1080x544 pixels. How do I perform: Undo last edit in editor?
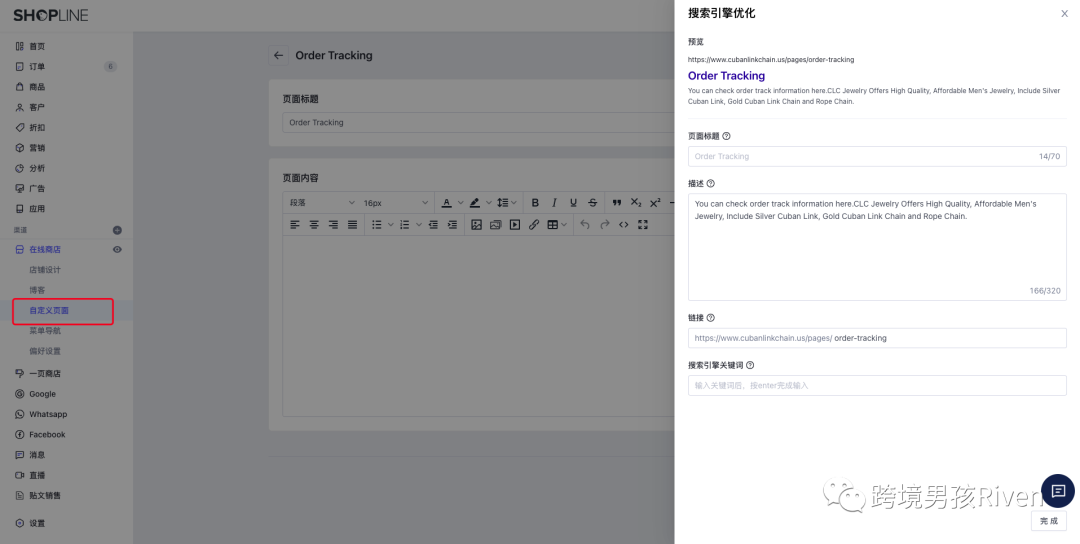tap(585, 224)
